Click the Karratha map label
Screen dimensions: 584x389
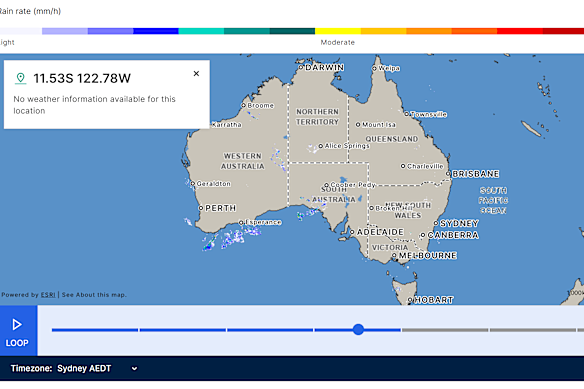pos(226,124)
